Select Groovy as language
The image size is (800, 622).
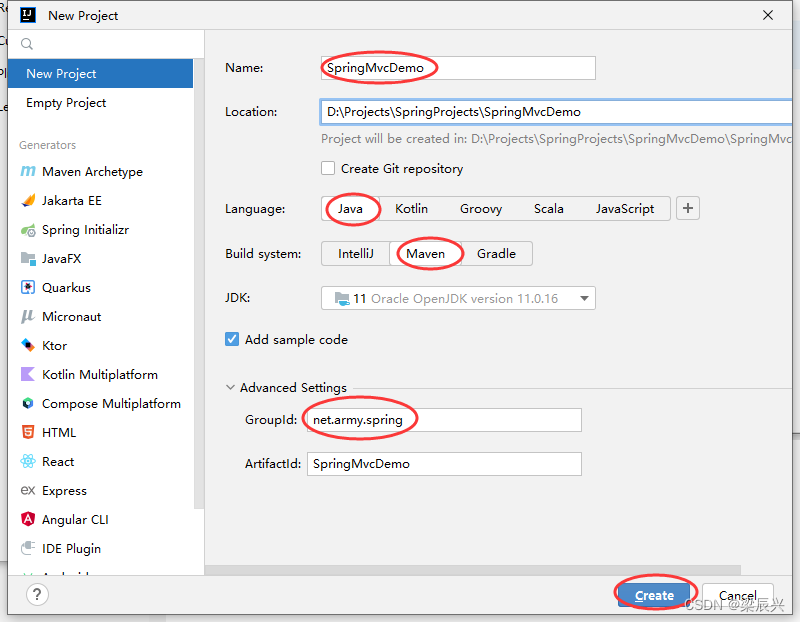pyautogui.click(x=481, y=209)
